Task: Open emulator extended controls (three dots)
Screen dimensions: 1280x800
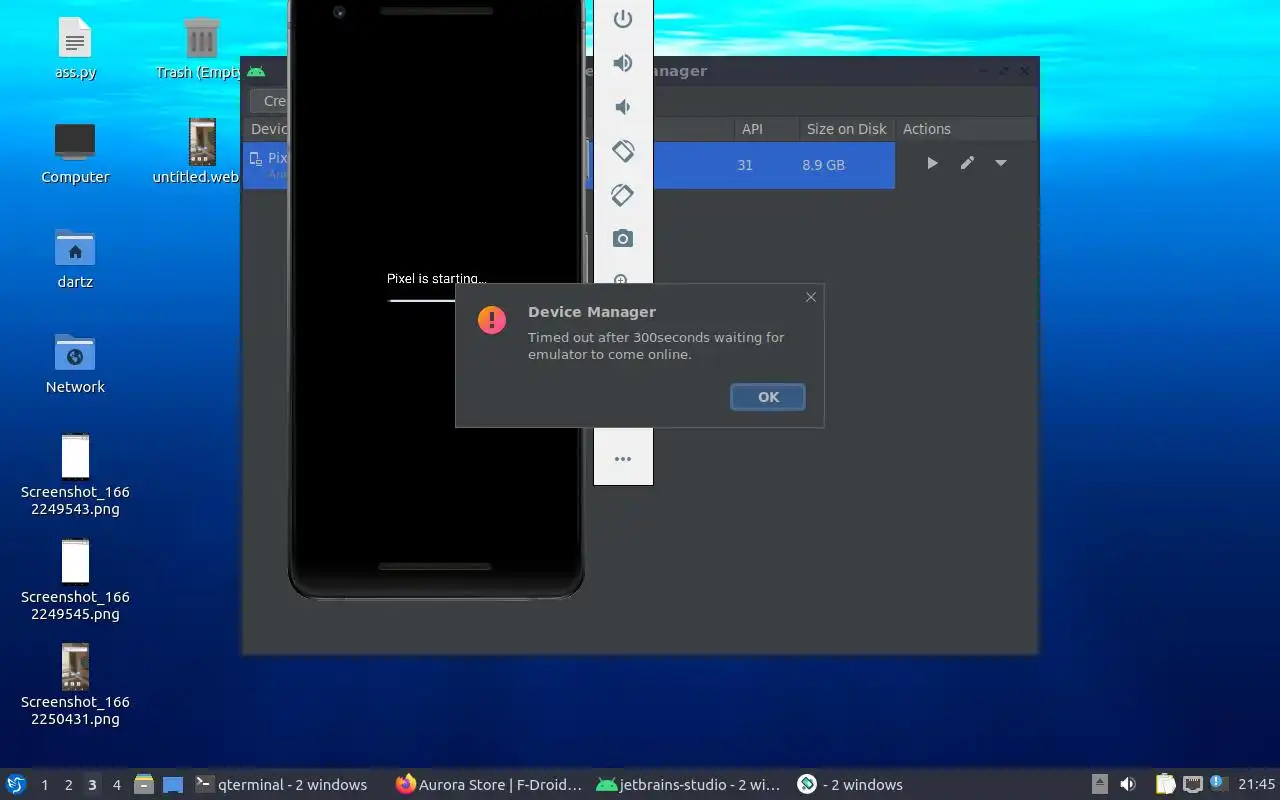Action: pos(623,459)
